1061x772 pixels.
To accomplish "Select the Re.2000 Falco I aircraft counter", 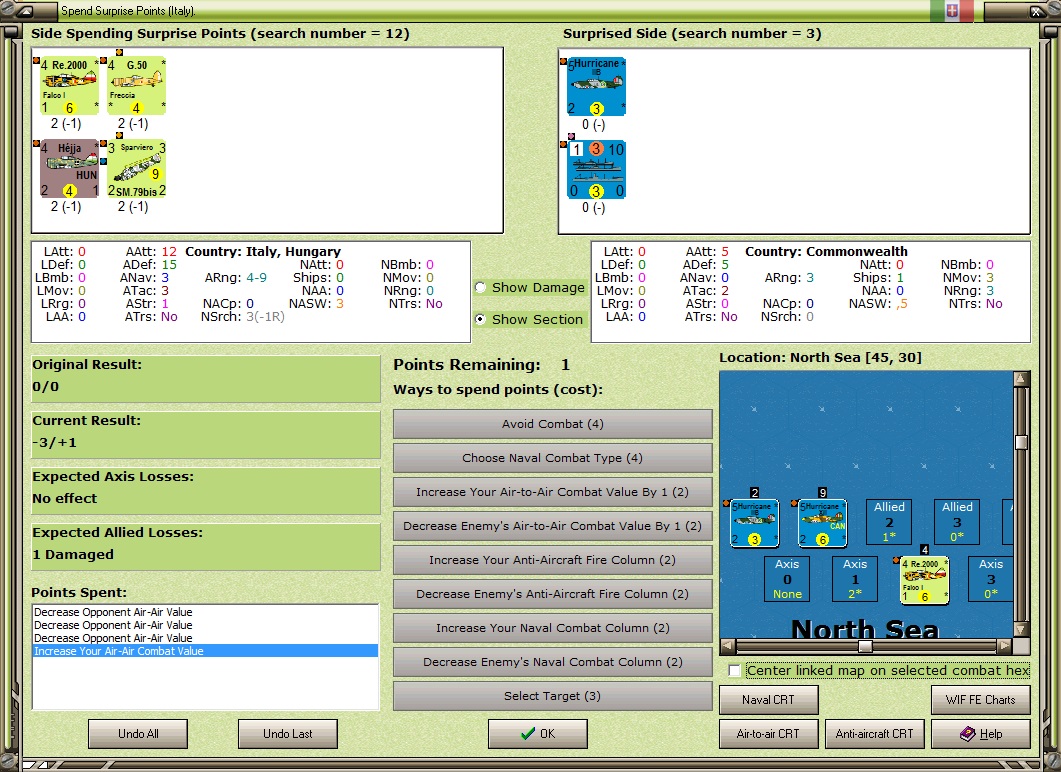I will (69, 86).
